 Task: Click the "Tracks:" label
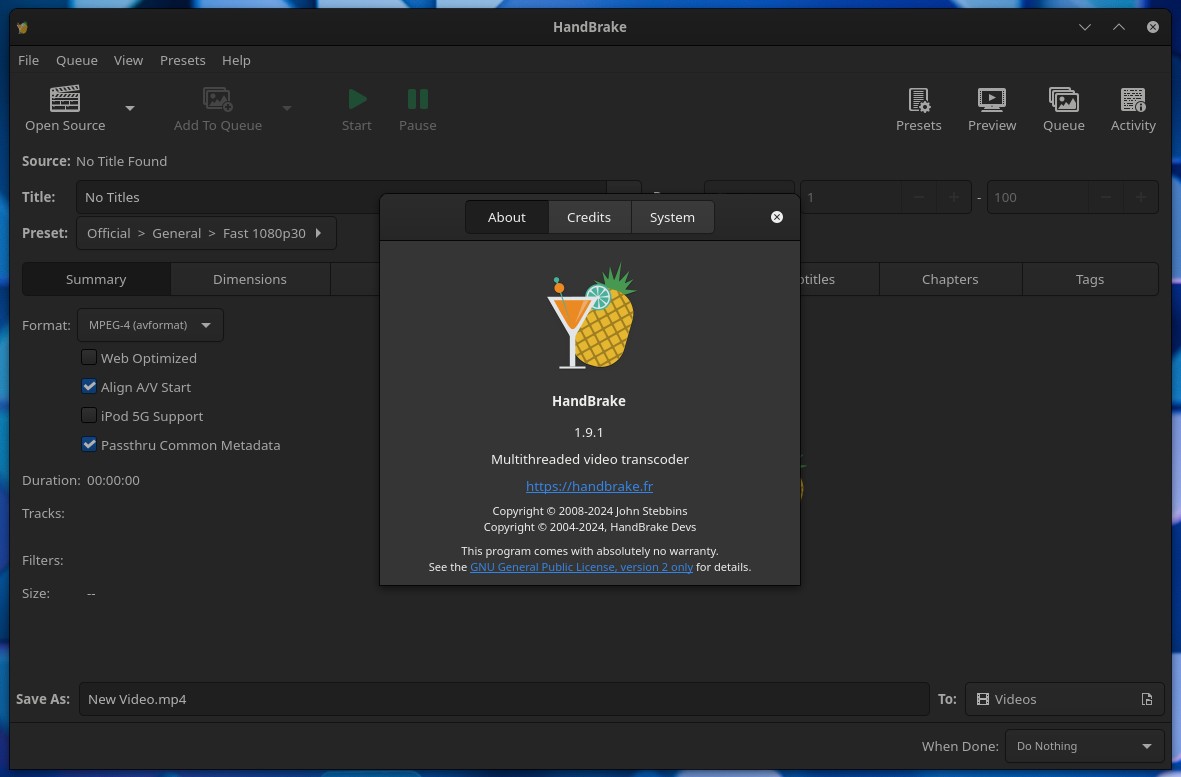(43, 513)
